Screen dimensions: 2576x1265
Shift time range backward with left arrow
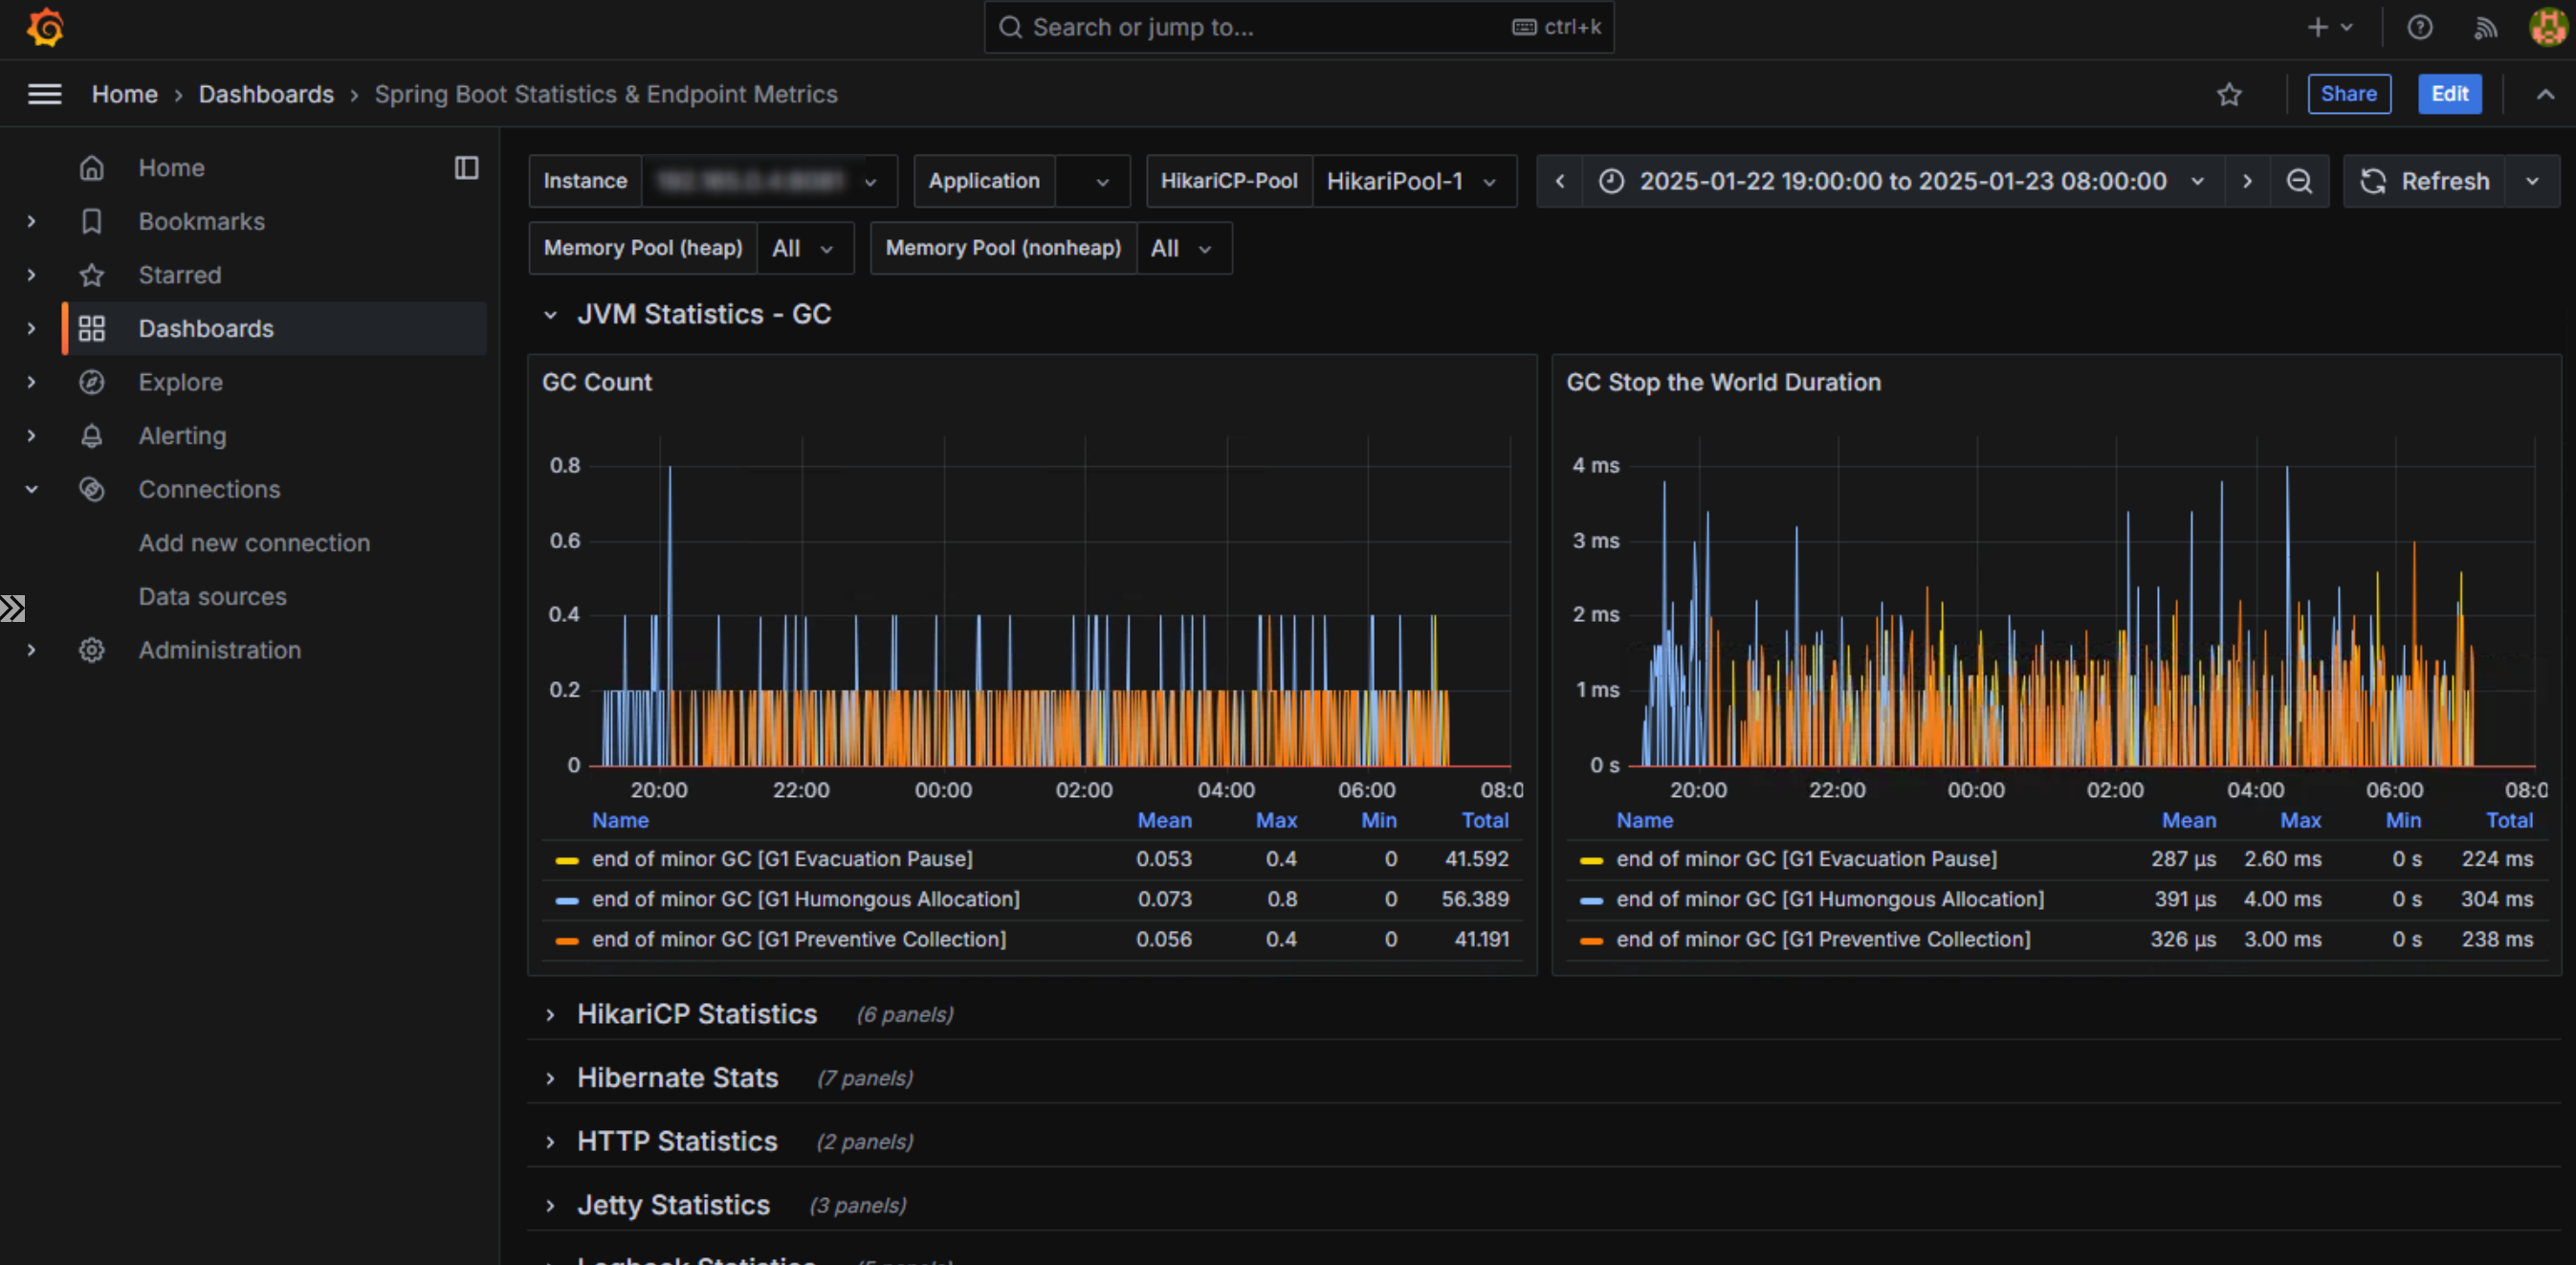point(1560,181)
